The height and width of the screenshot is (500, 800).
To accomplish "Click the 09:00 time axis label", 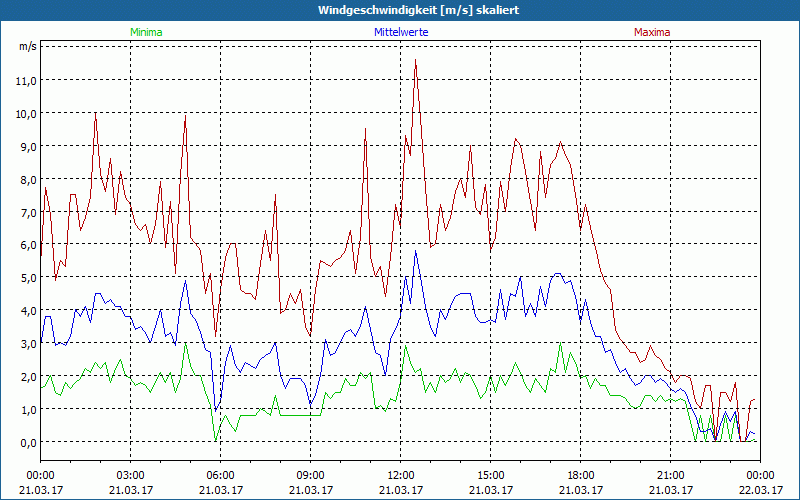I will 310,475.
